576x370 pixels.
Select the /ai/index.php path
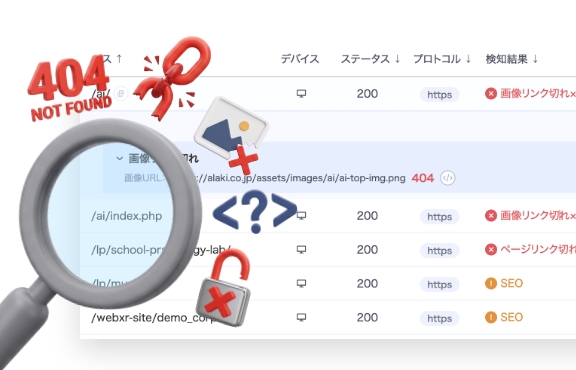(x=127, y=216)
